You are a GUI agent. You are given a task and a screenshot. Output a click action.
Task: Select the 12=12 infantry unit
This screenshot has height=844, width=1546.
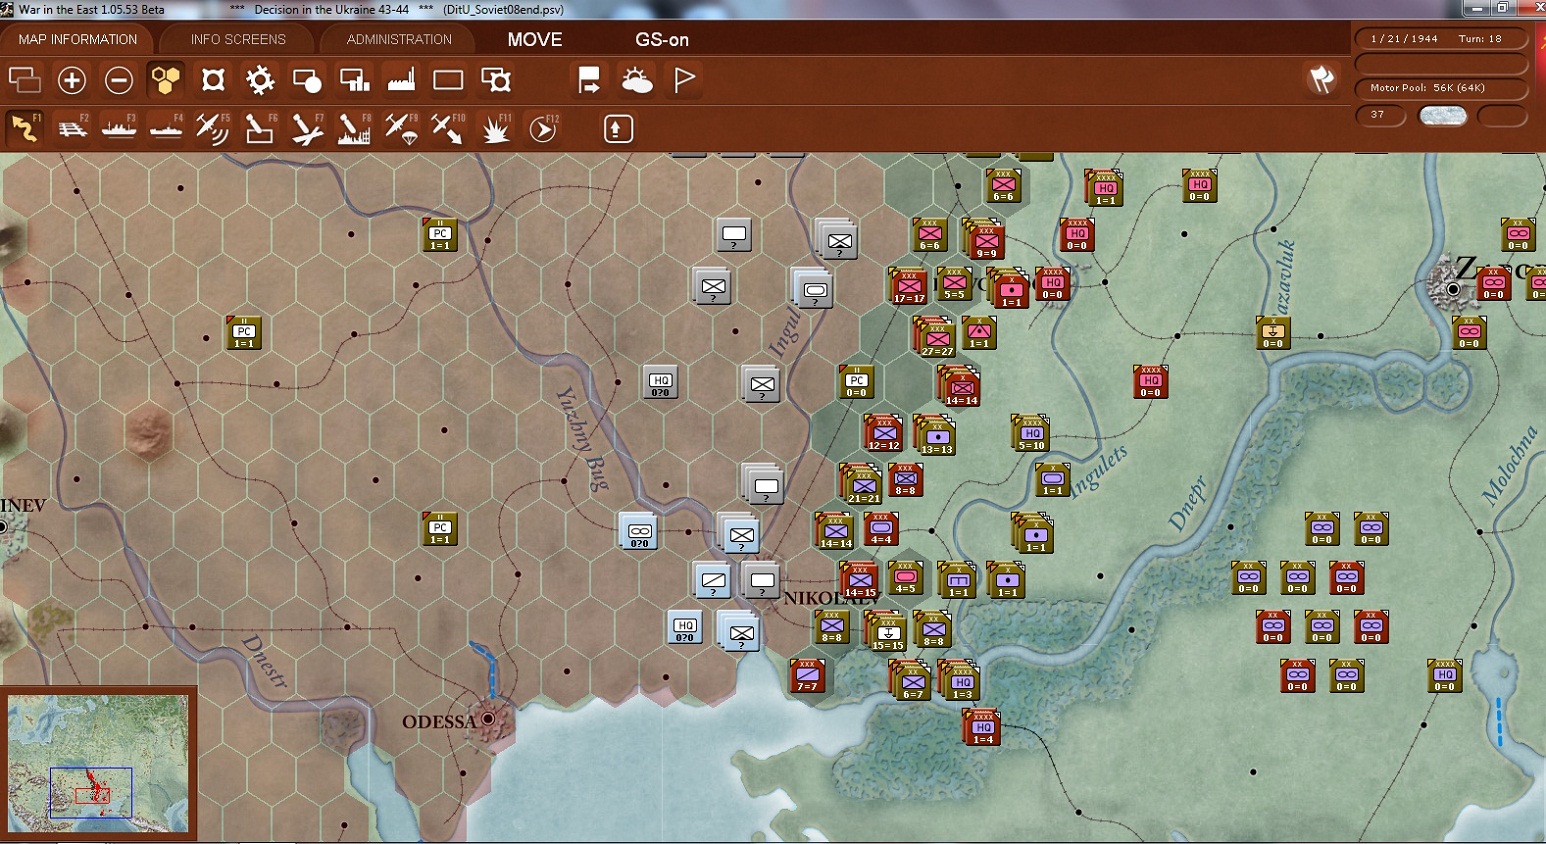884,433
